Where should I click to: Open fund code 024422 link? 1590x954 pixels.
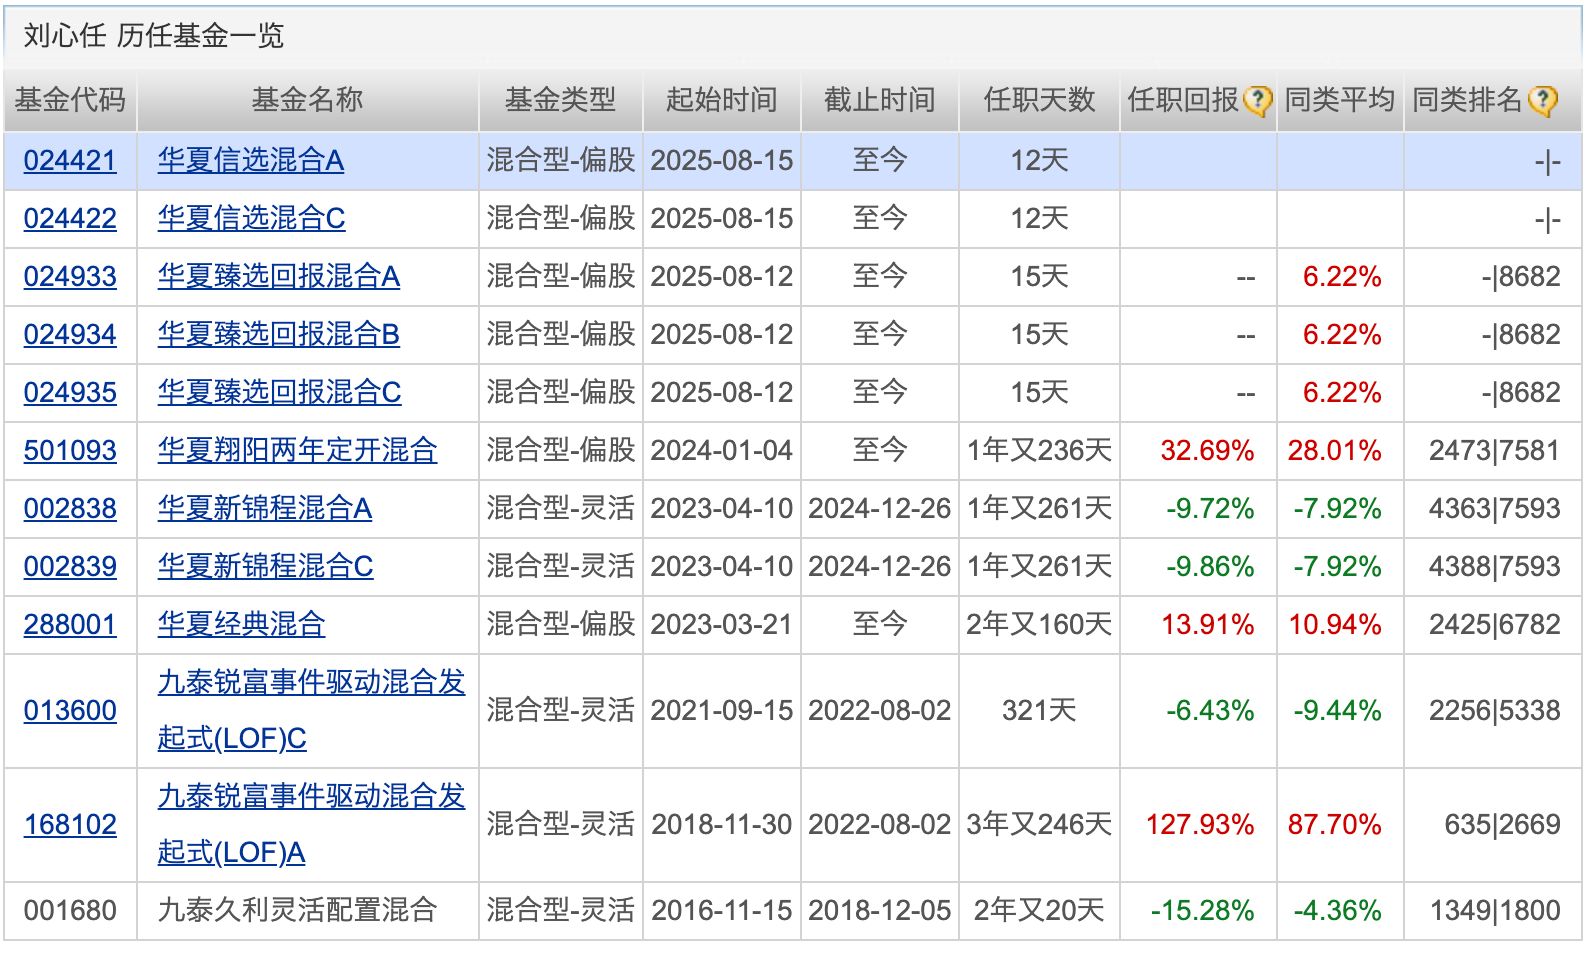click(70, 218)
